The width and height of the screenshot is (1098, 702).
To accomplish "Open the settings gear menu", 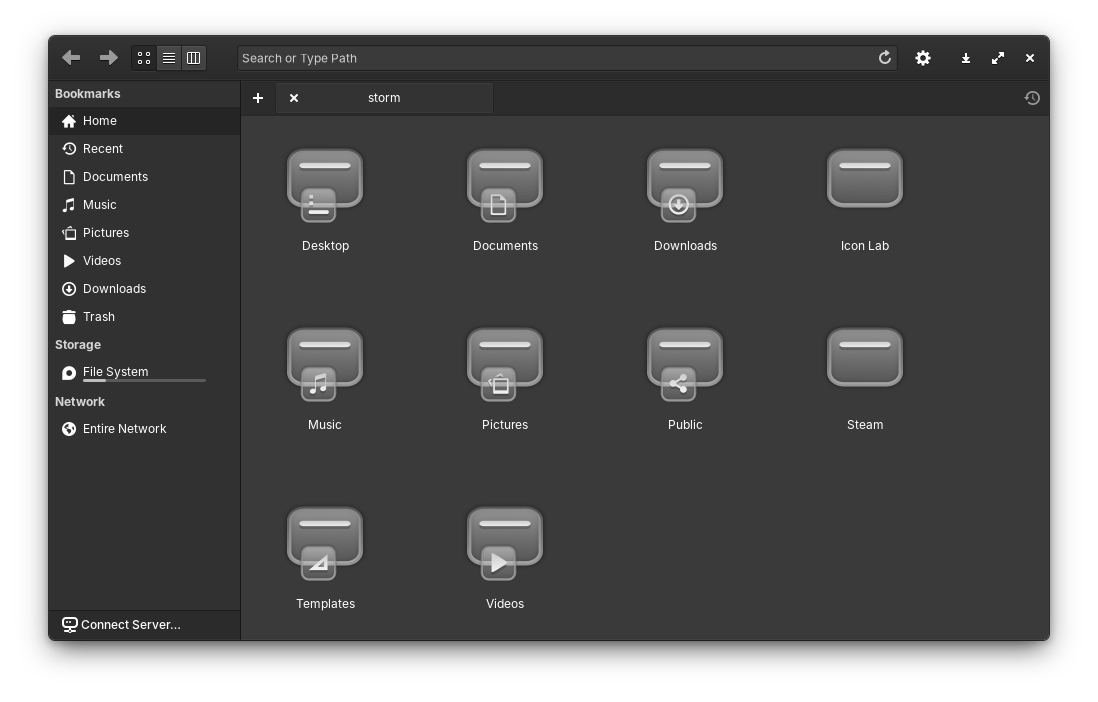I will point(923,58).
